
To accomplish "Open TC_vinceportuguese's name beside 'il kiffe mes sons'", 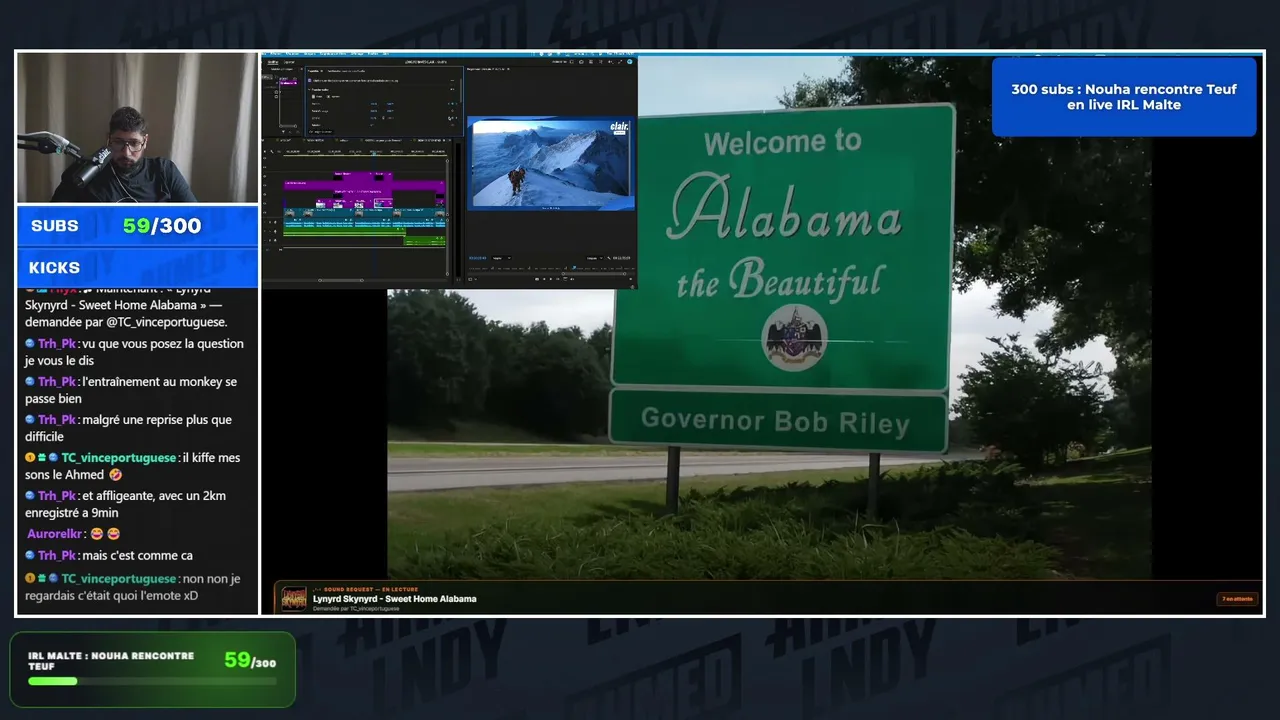I will [119, 458].
